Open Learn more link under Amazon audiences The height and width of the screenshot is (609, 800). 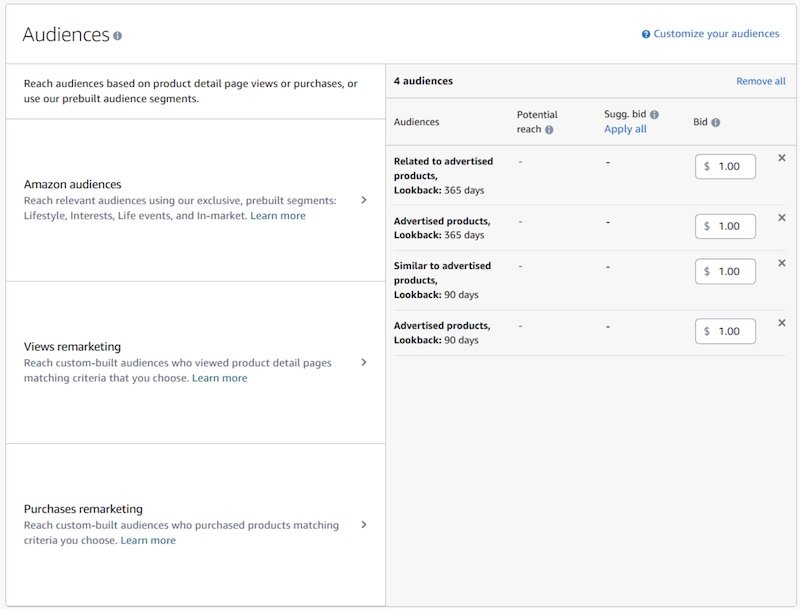(278, 216)
